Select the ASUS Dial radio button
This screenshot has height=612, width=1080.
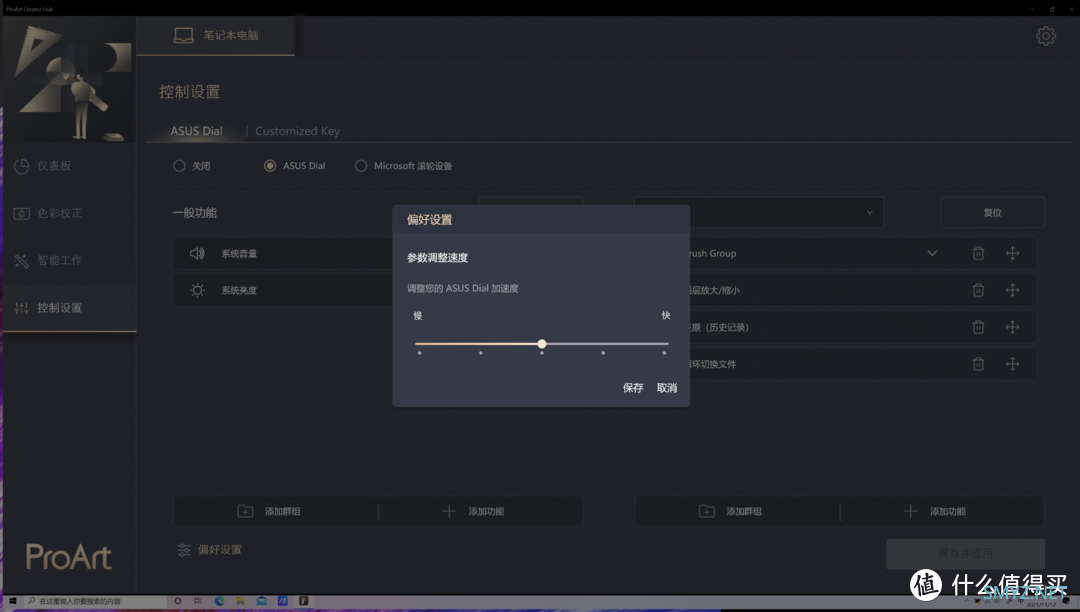[x=270, y=166]
